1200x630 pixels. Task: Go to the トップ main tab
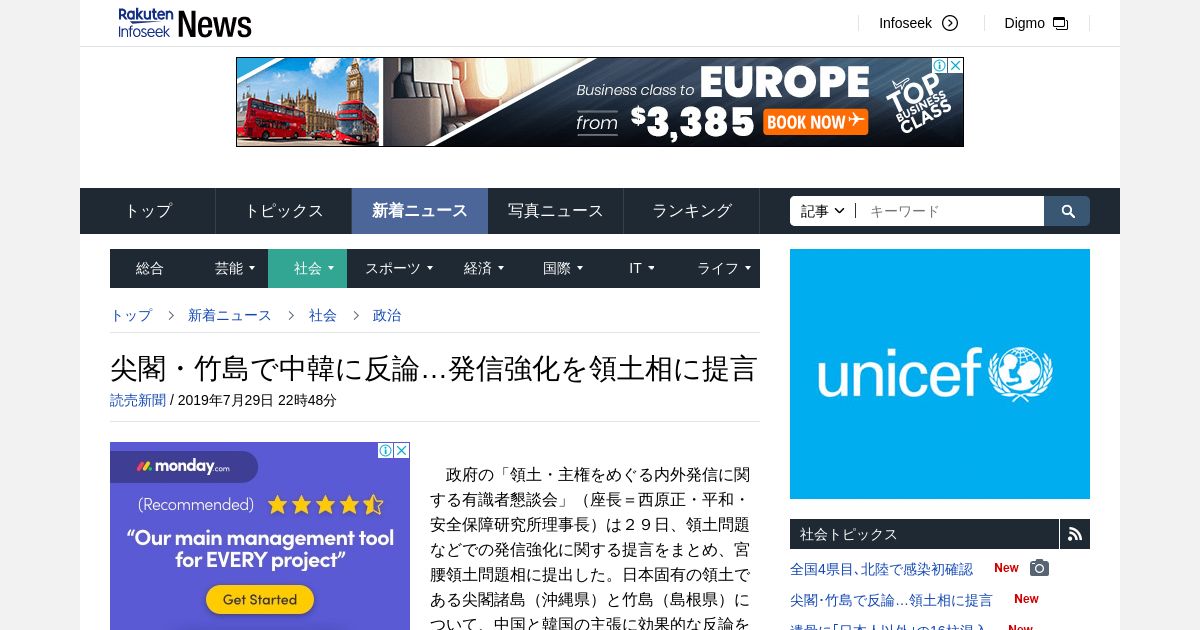148,211
